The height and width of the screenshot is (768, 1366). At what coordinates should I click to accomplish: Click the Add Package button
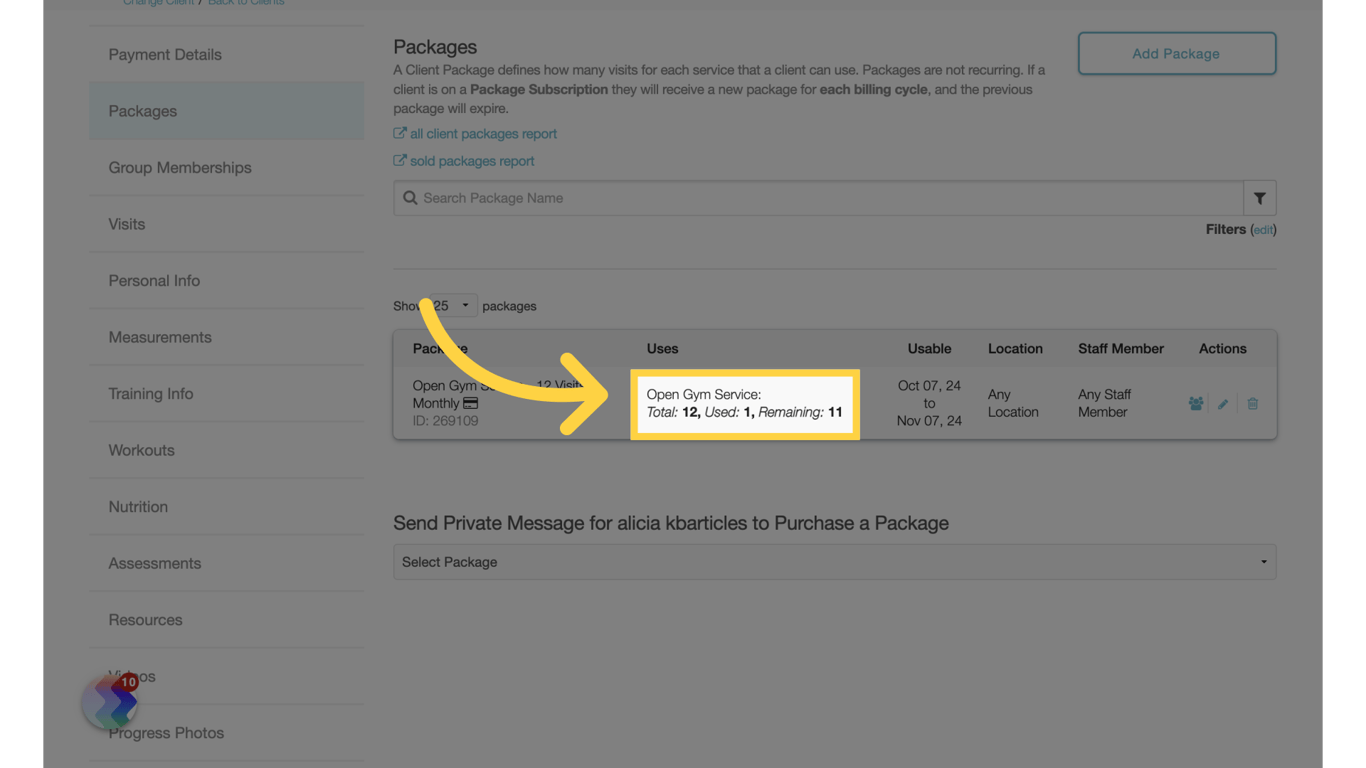(1176, 54)
